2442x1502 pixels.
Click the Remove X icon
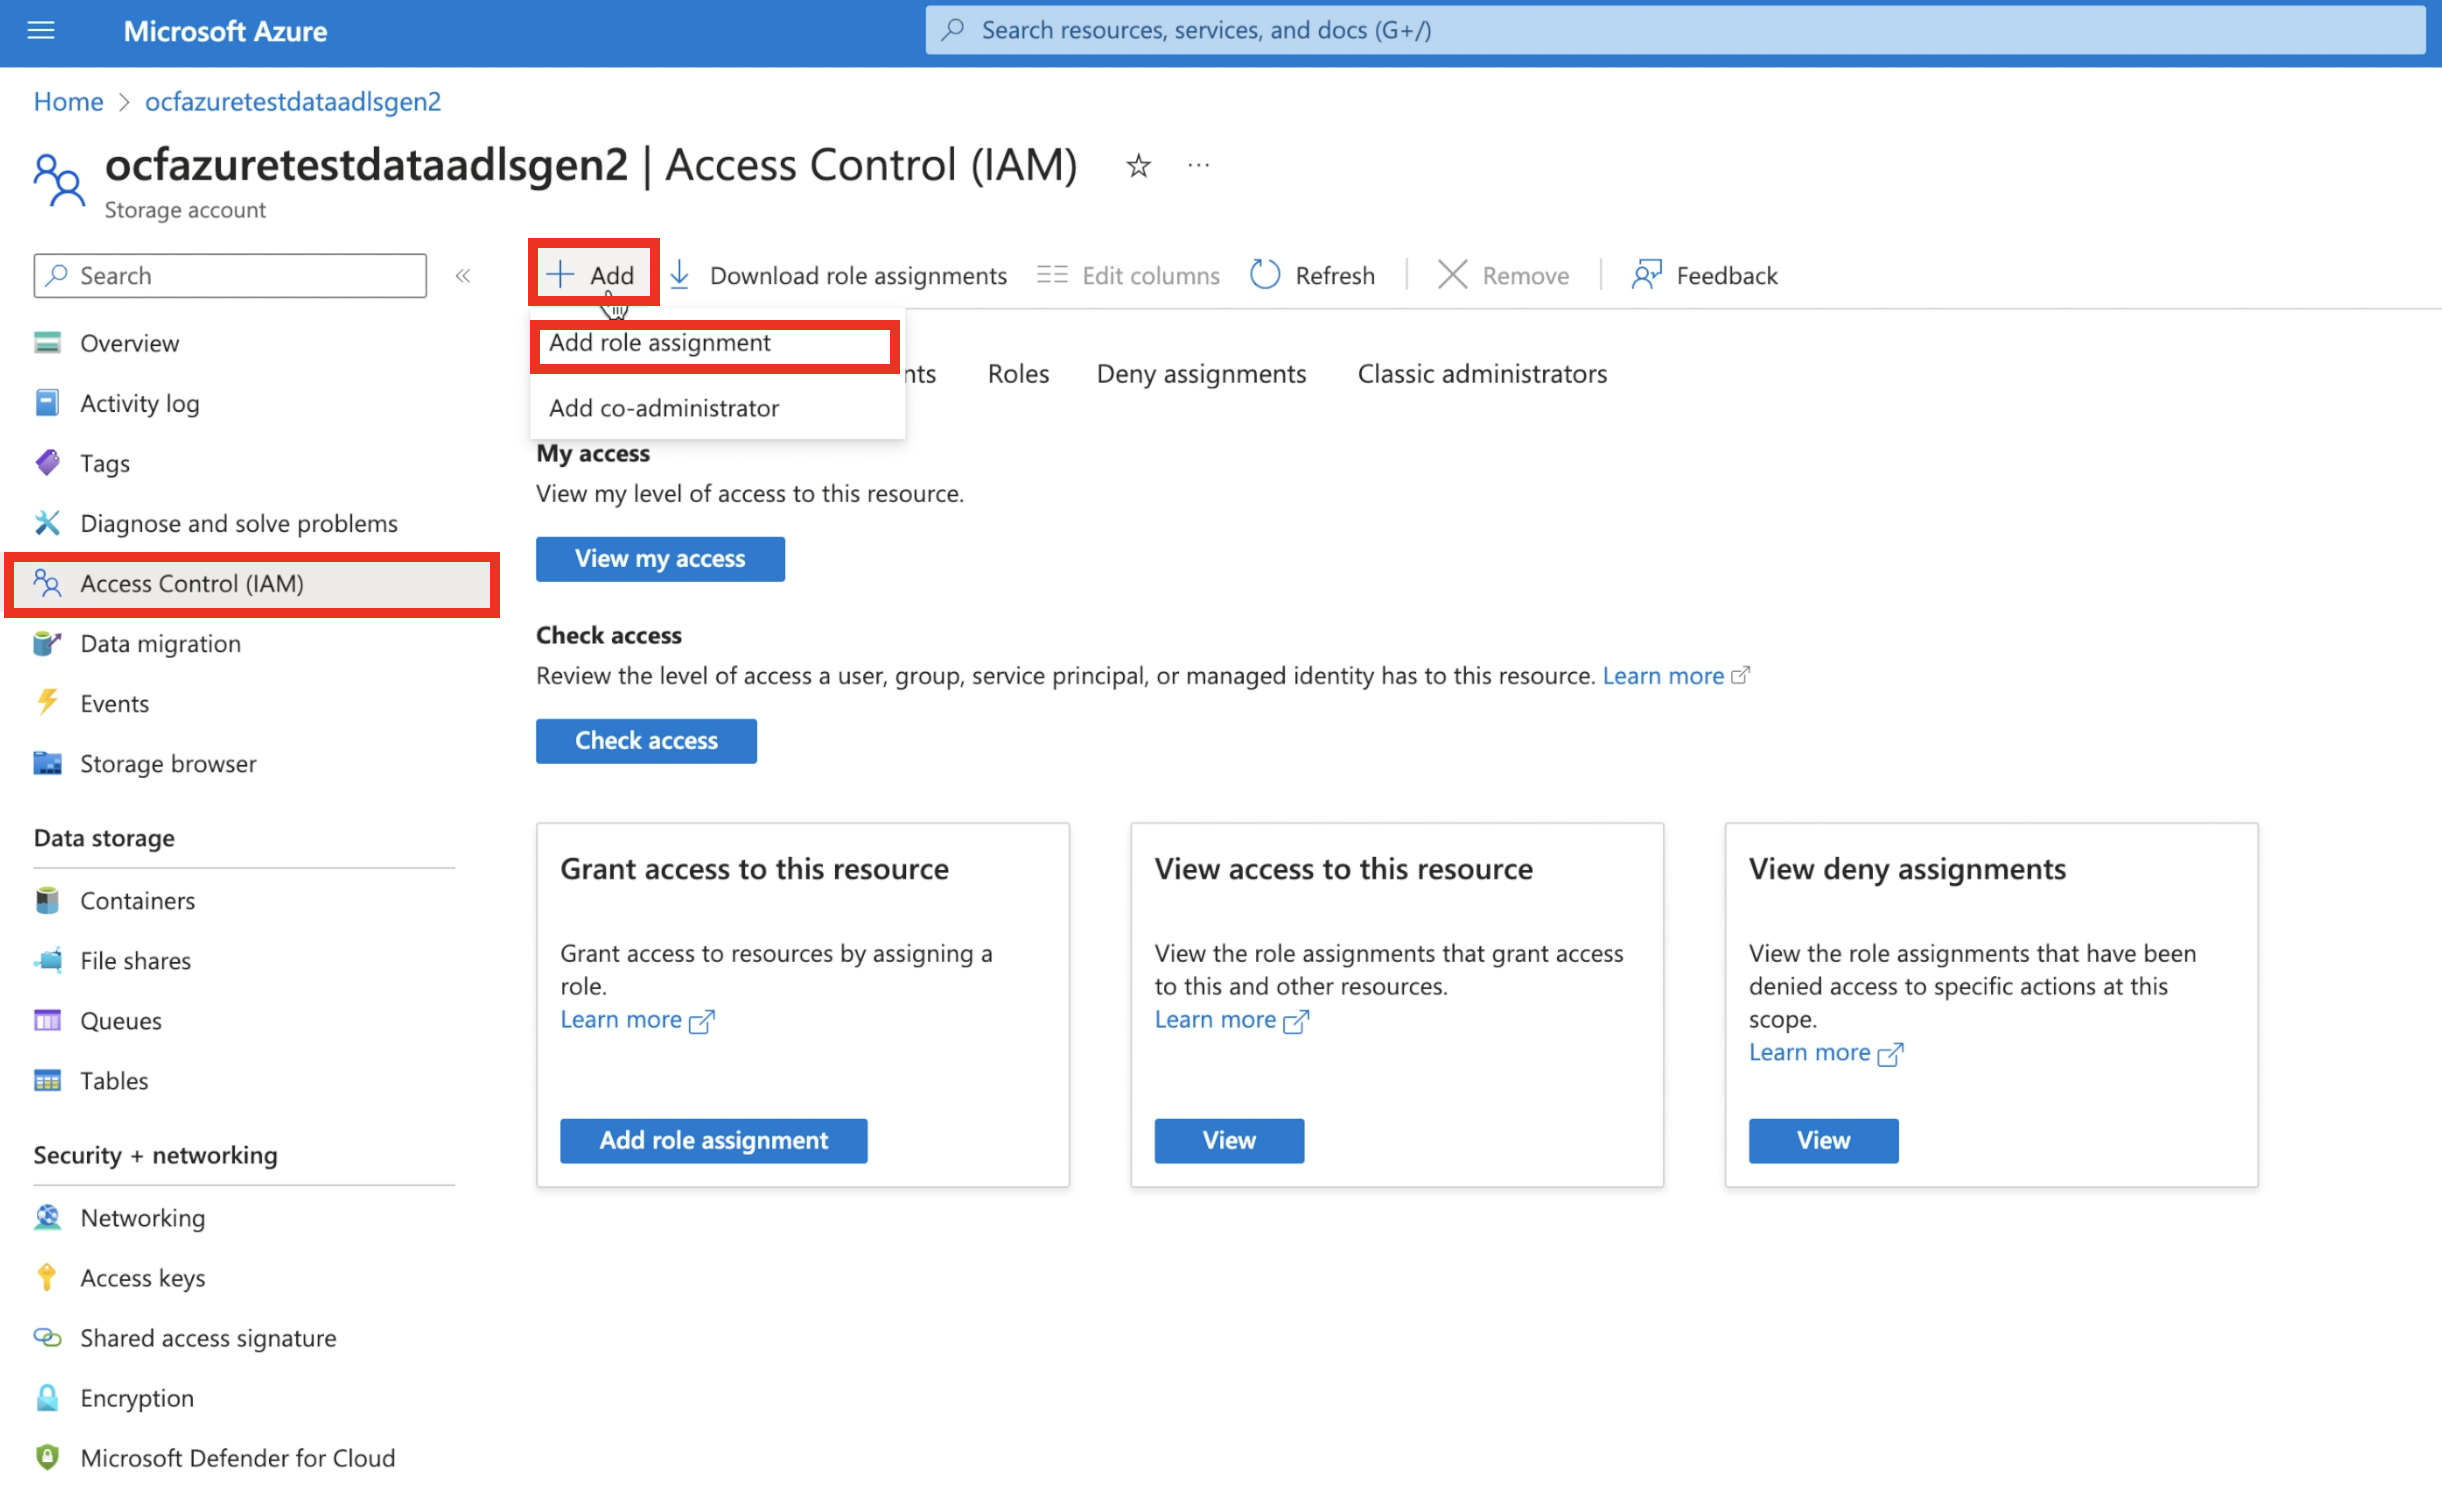tap(1452, 274)
